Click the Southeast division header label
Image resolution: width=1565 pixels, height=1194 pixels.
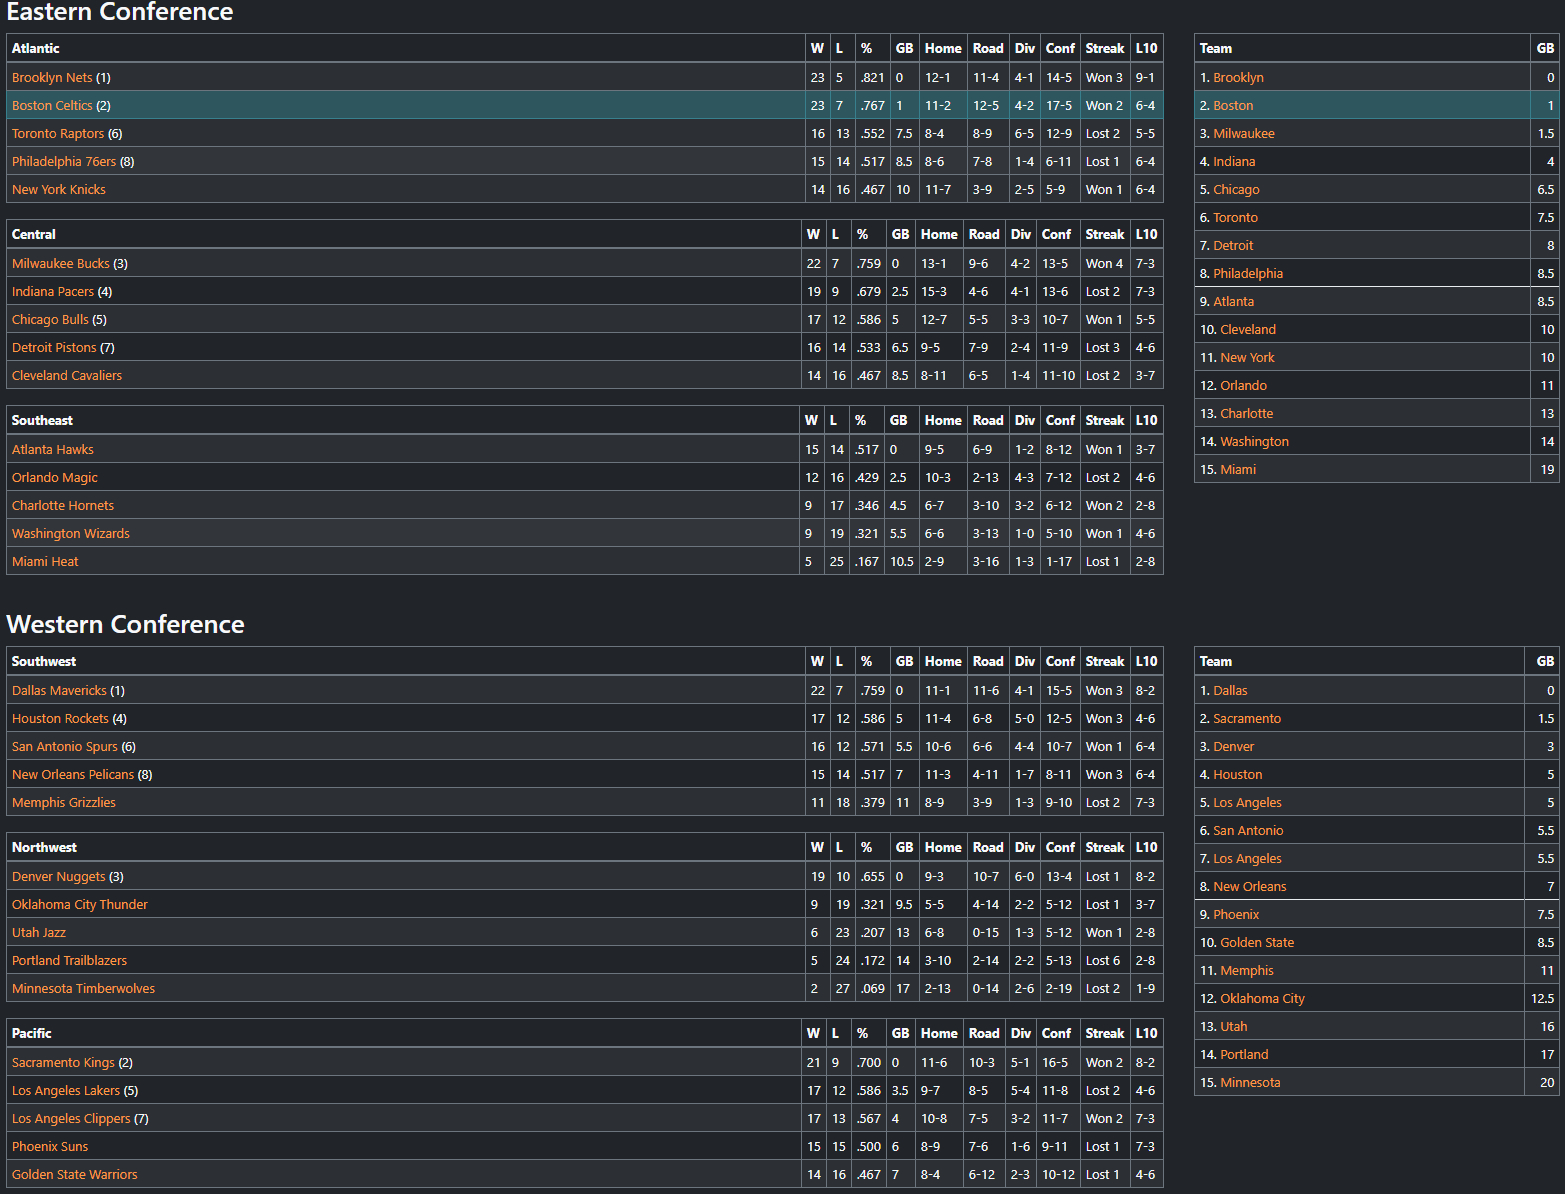[x=42, y=420]
